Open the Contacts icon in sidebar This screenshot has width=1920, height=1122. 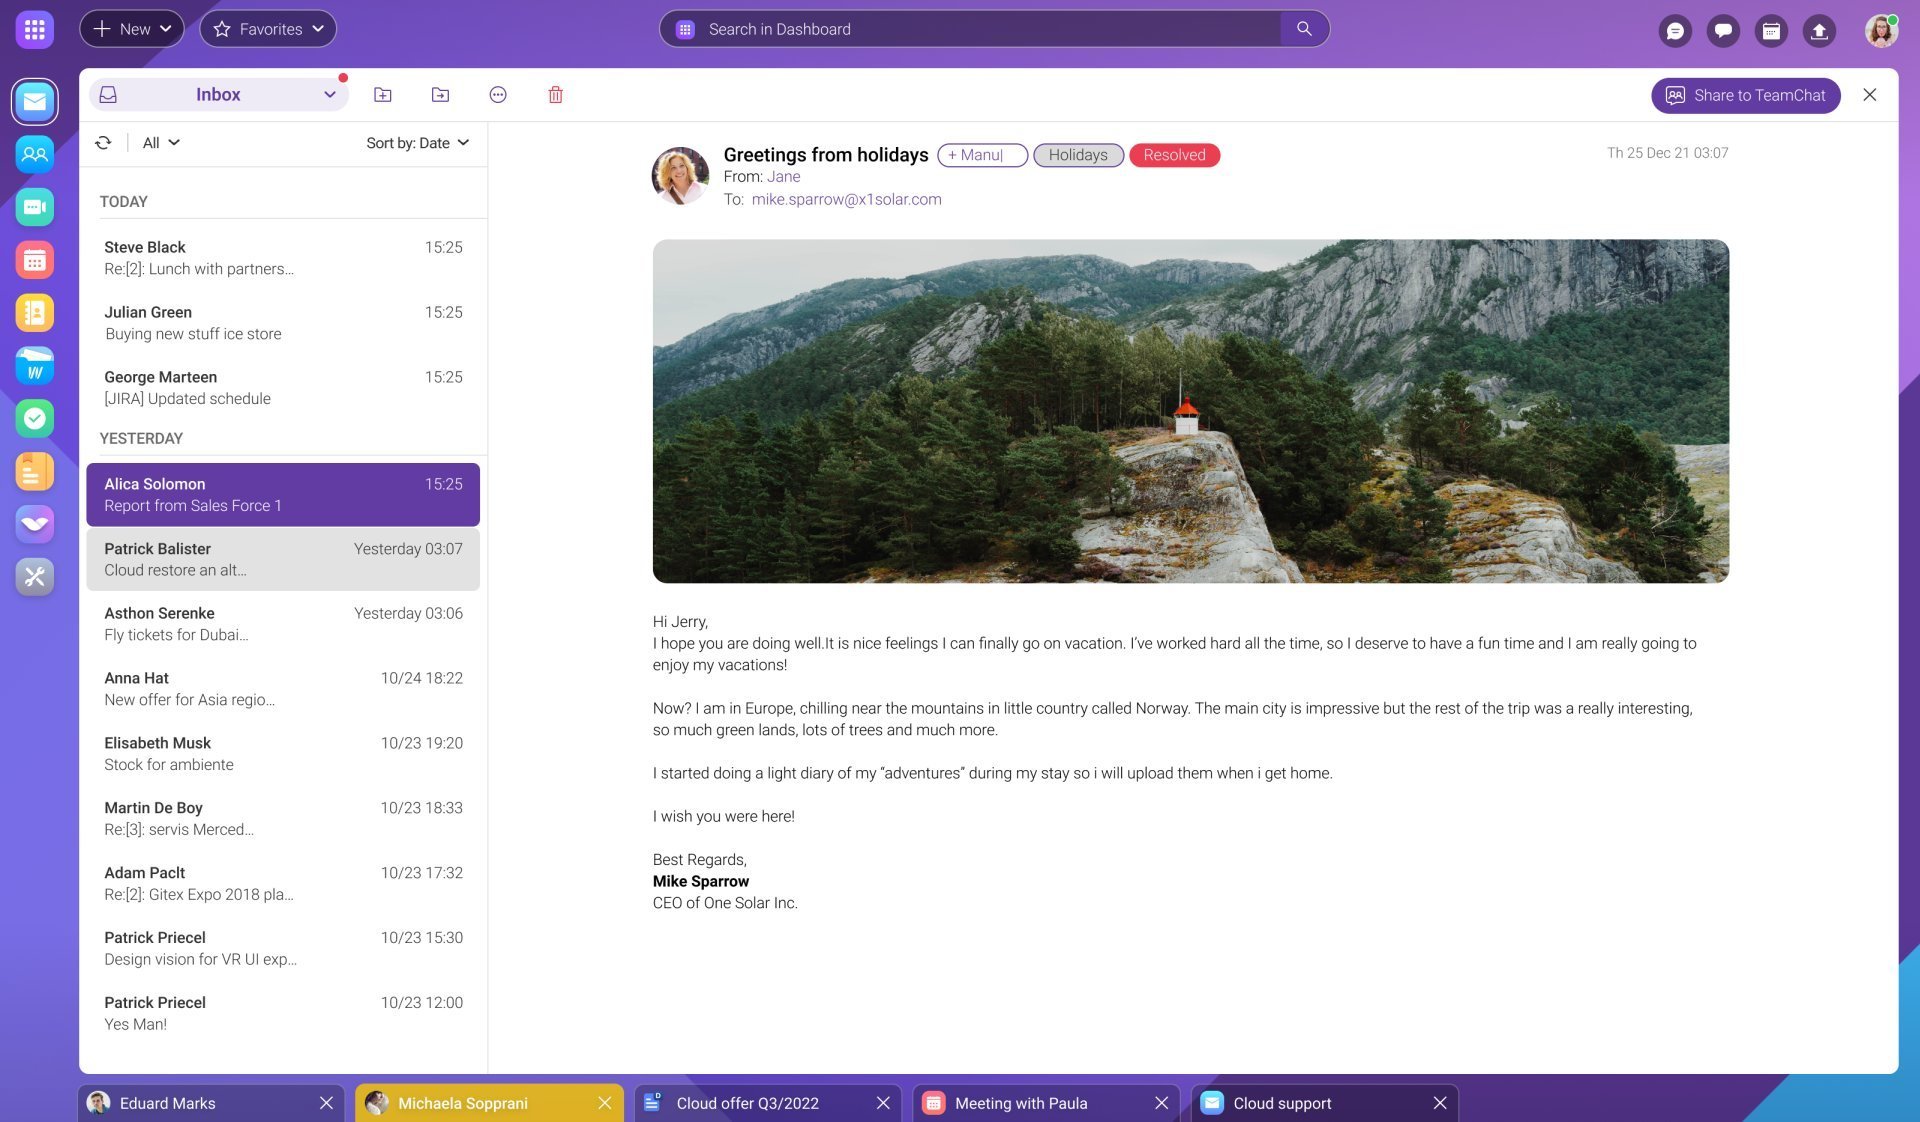coord(35,154)
